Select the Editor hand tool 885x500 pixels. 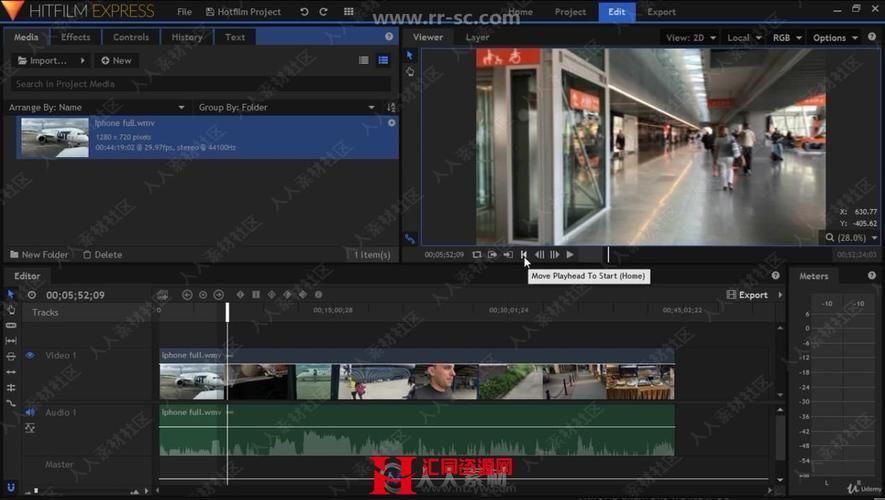coord(11,310)
